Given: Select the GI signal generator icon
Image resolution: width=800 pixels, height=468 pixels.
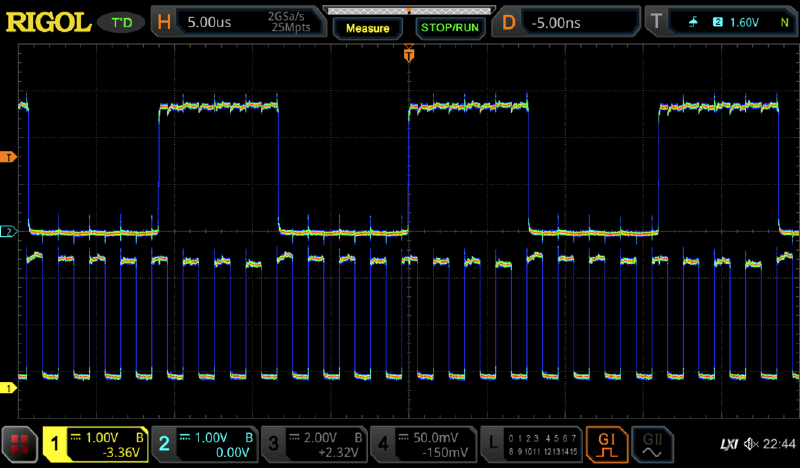Looking at the screenshot, I should point(607,444).
